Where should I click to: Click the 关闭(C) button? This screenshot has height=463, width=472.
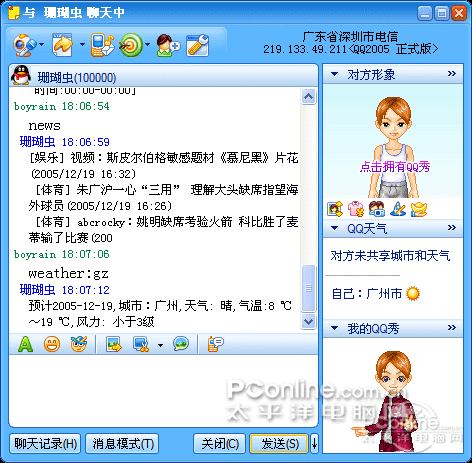pyautogui.click(x=220, y=444)
